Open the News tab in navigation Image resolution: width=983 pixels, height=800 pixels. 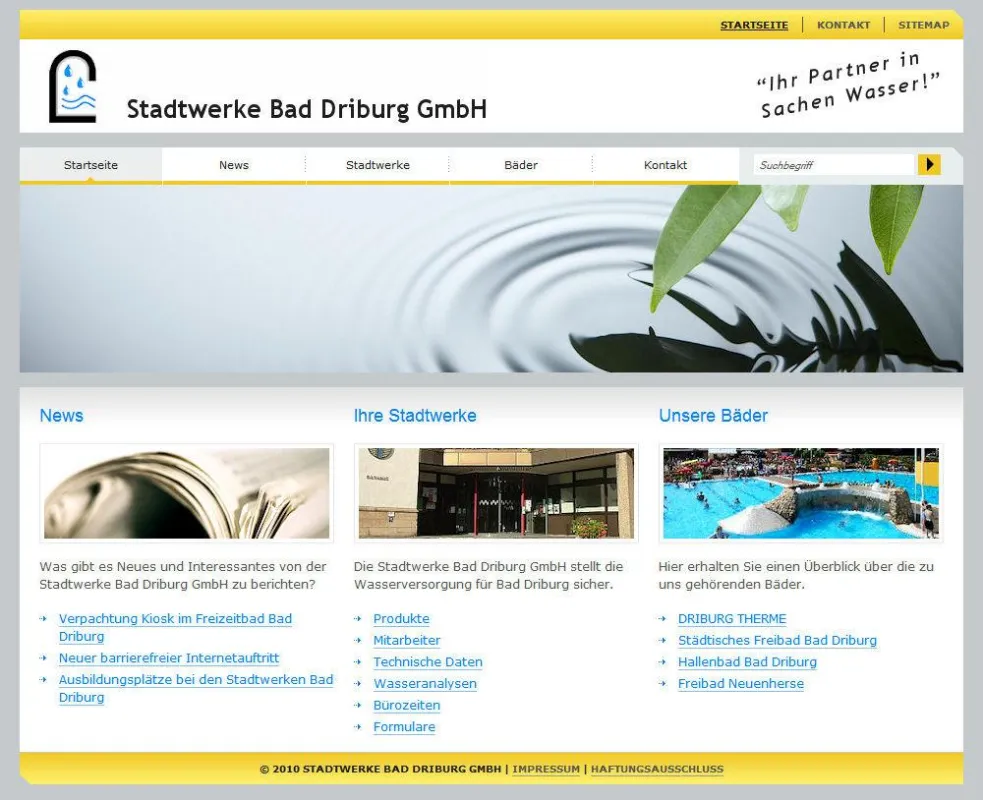[x=234, y=166]
